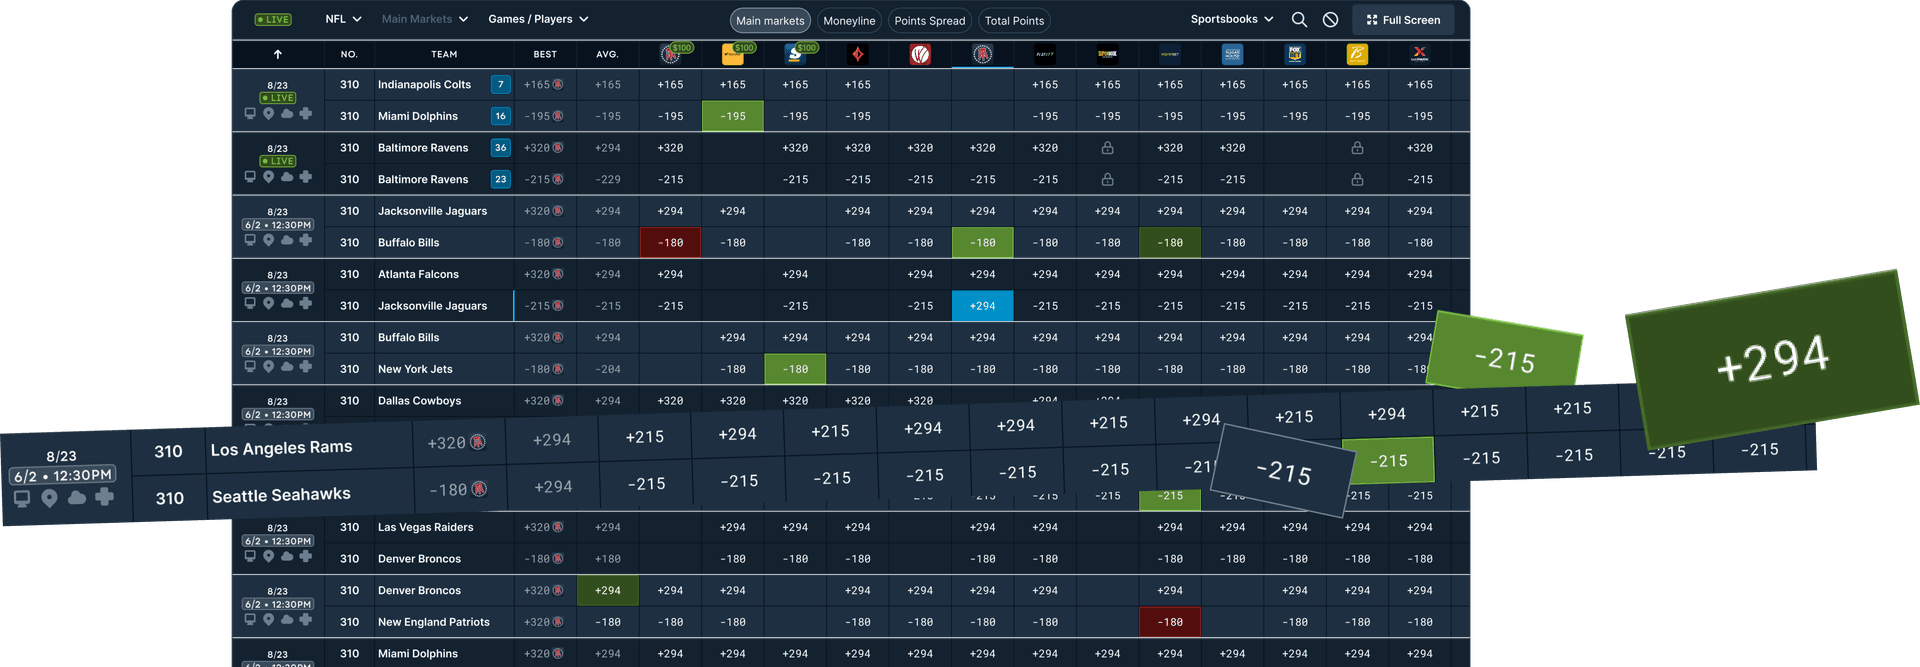Select the FOX Bet sportsbook logo
The image size is (1920, 667).
pos(1295,54)
